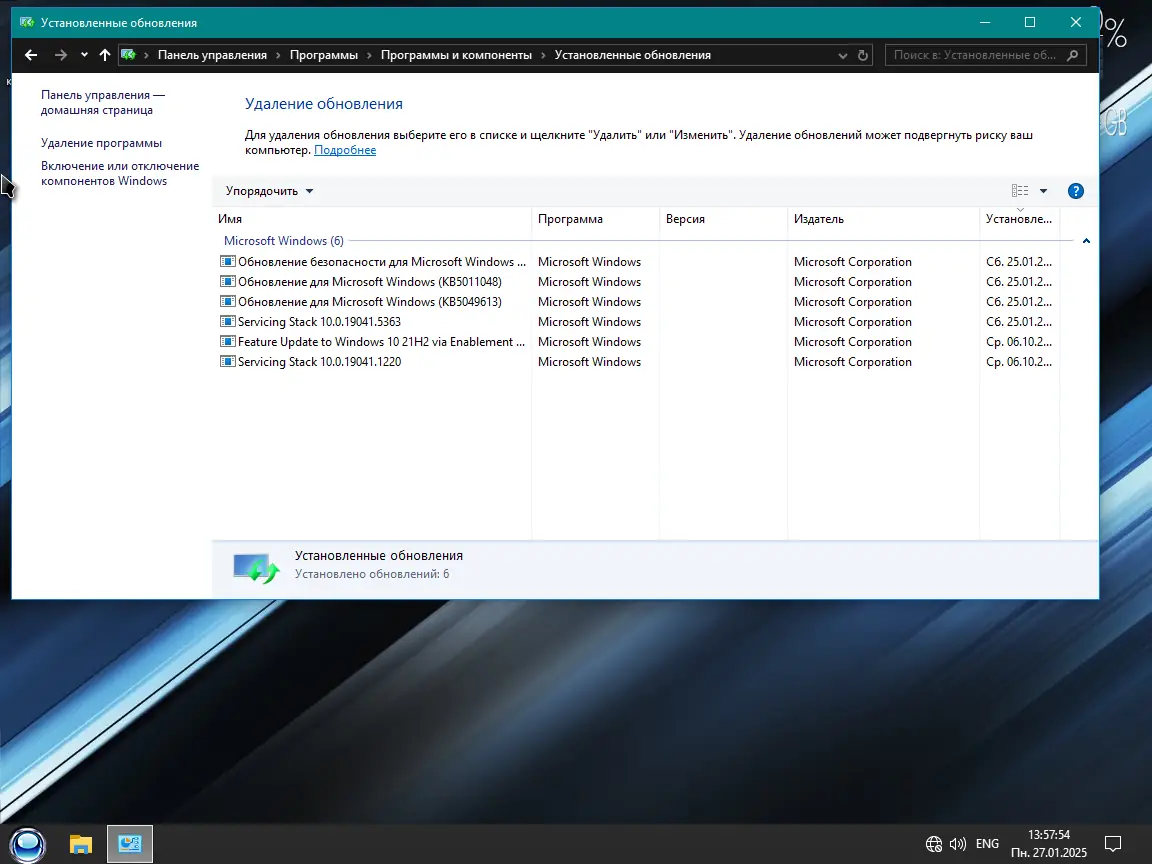Click the date cell of Servicing Stack 10.0.19041.1220
This screenshot has width=1152, height=864.
coord(1018,361)
